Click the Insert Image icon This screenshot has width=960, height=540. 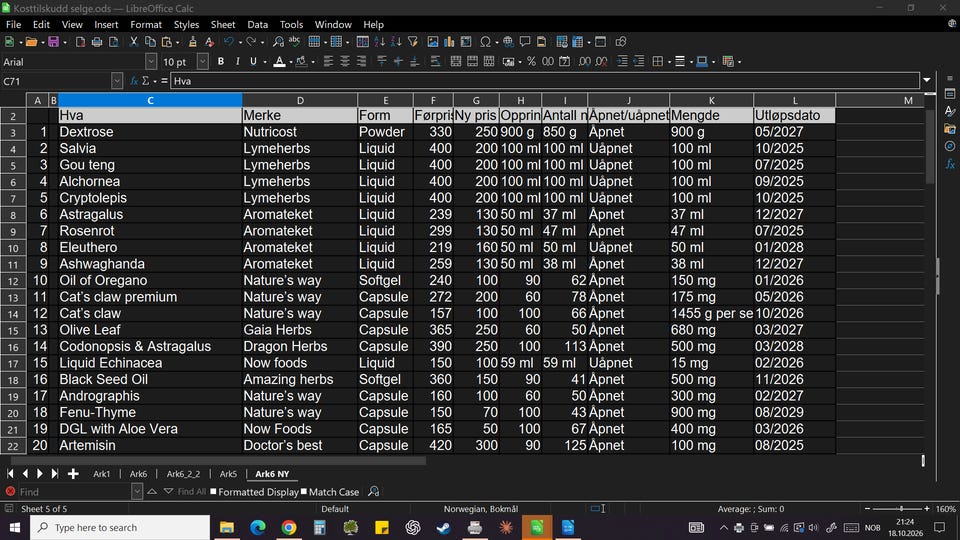[433, 42]
